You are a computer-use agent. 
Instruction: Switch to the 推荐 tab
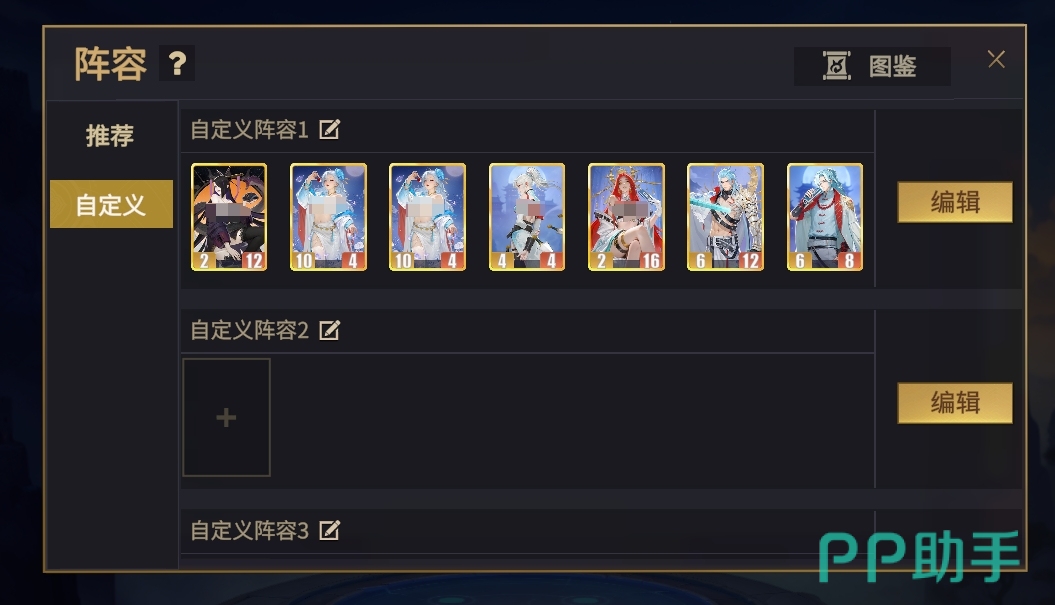click(110, 135)
